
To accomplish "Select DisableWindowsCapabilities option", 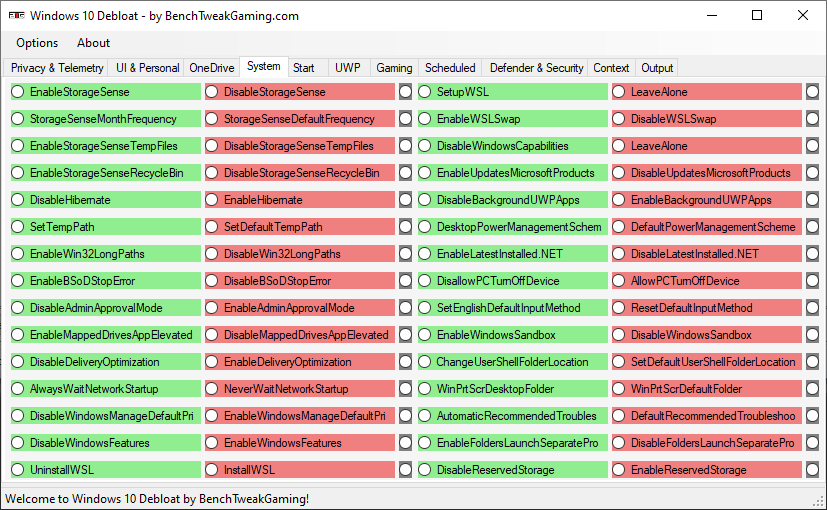I will coord(513,146).
